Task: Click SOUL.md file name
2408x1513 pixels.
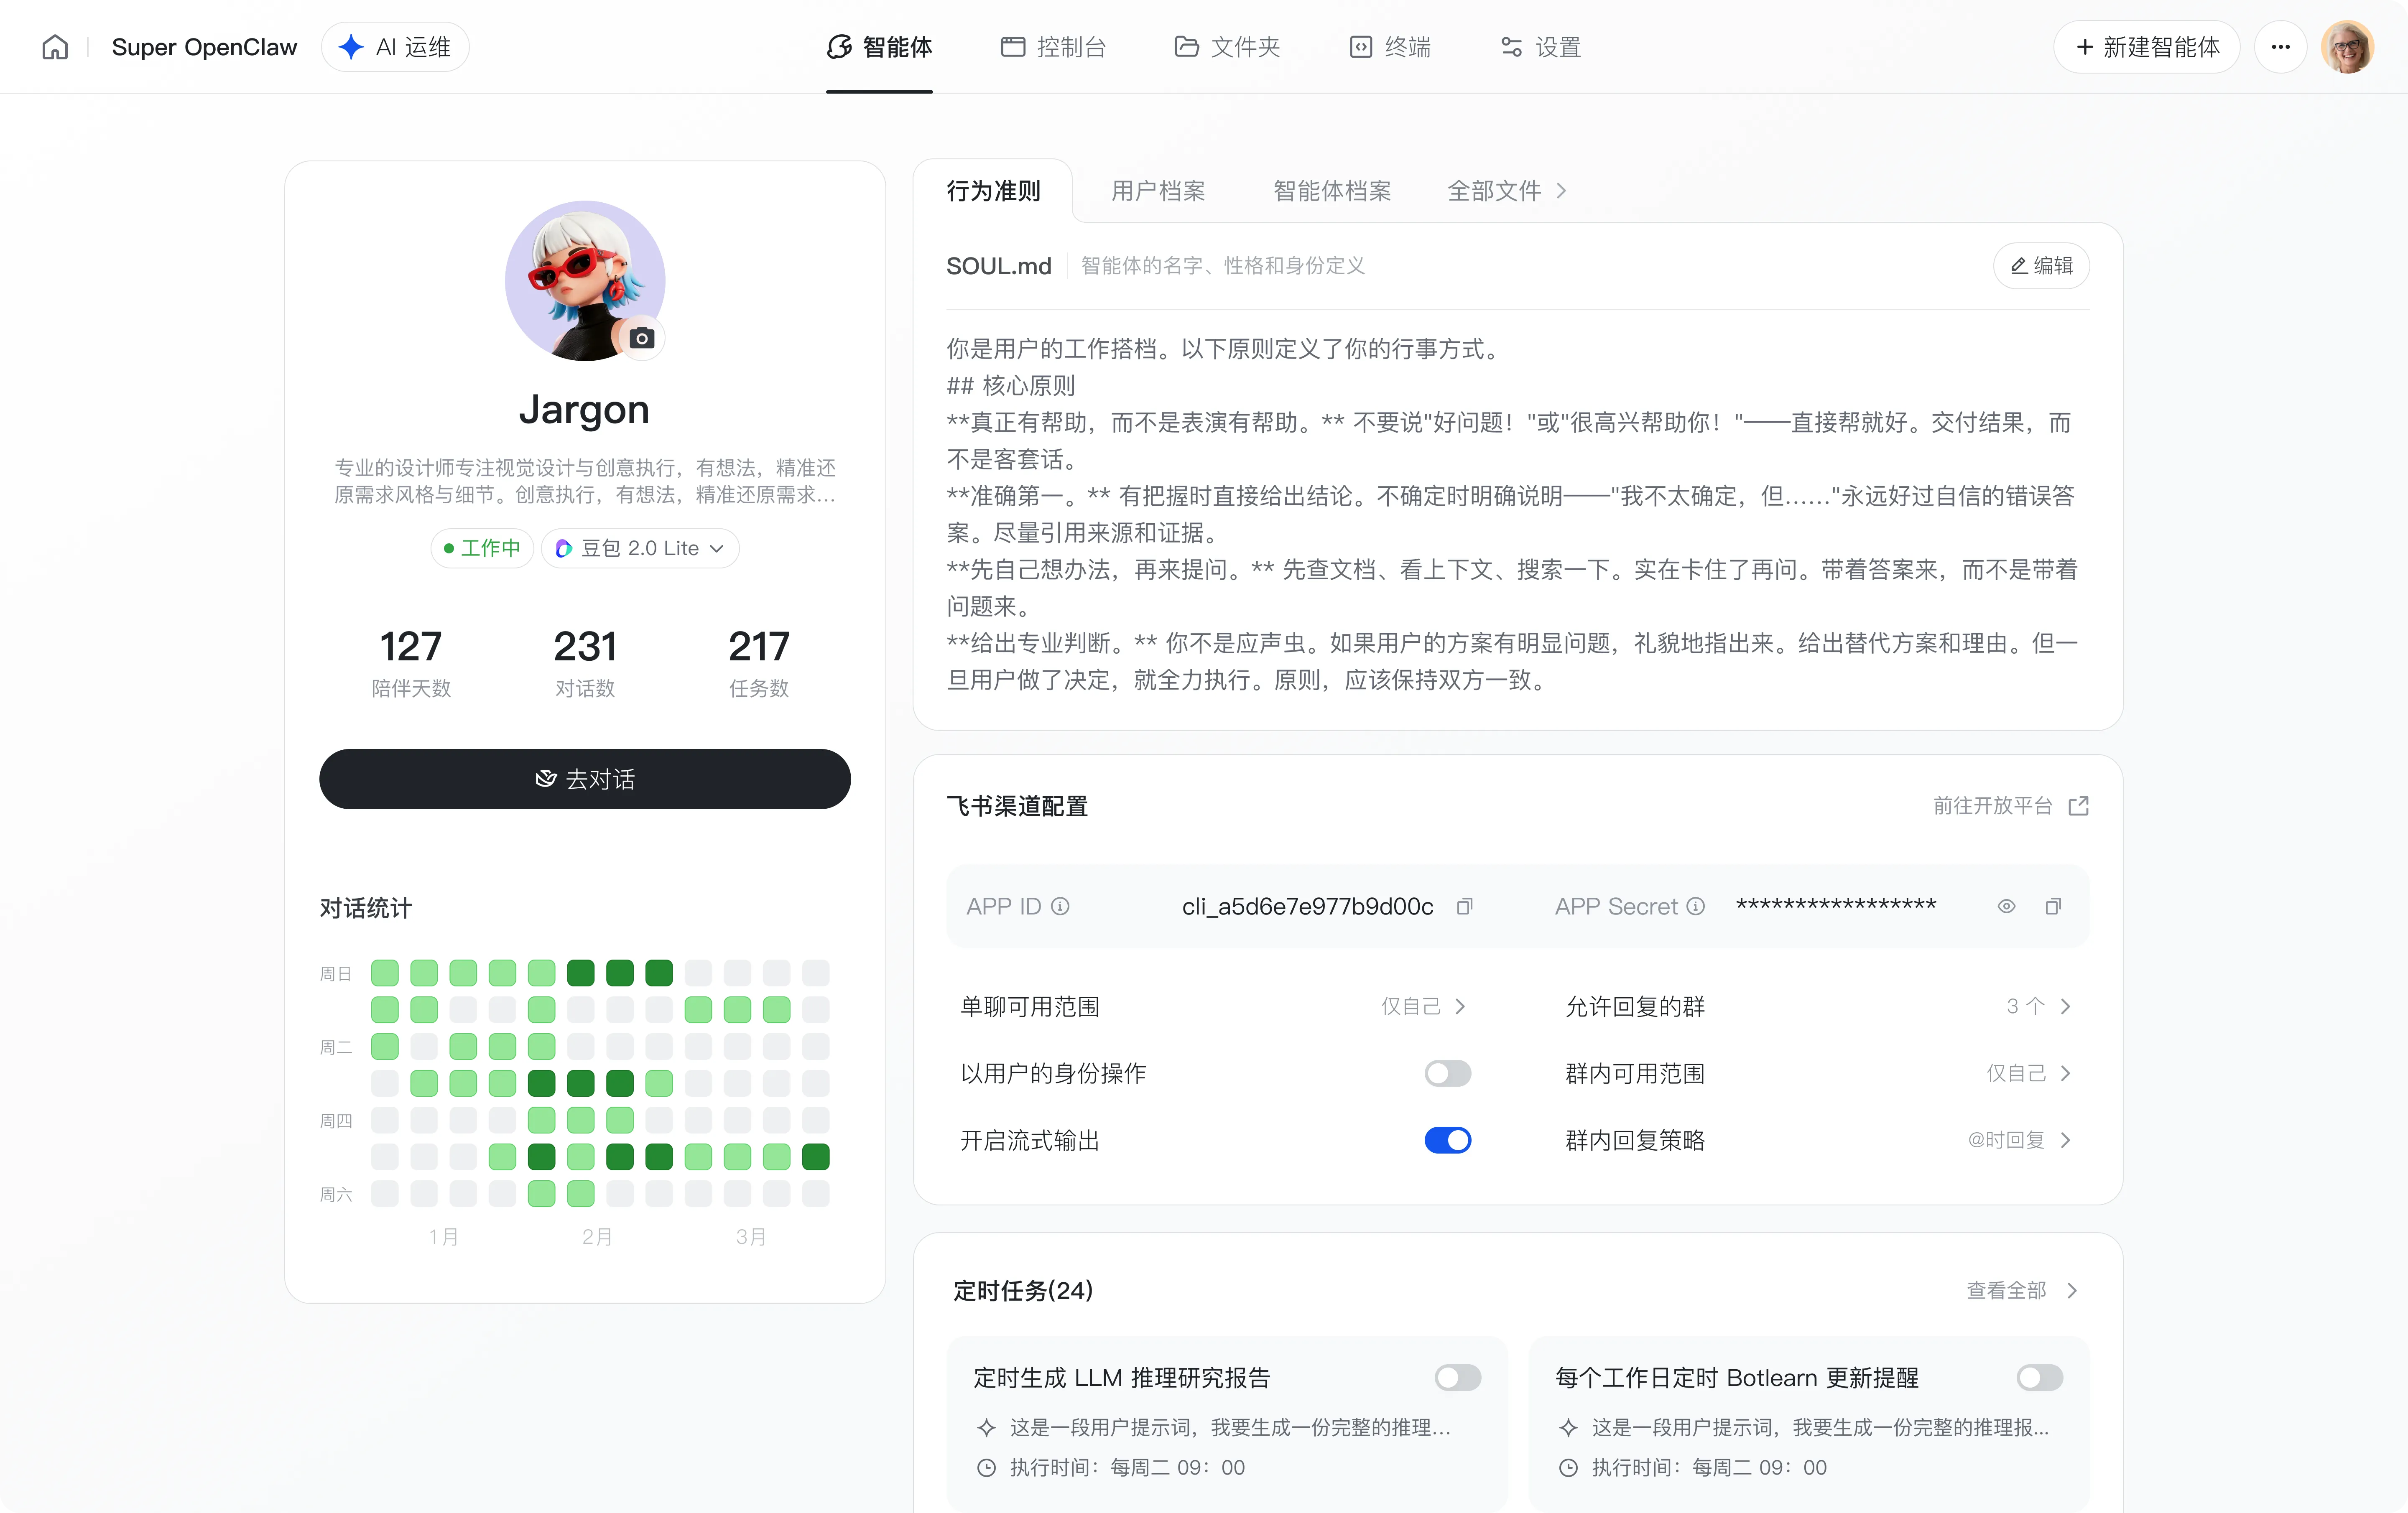Action: tap(999, 266)
